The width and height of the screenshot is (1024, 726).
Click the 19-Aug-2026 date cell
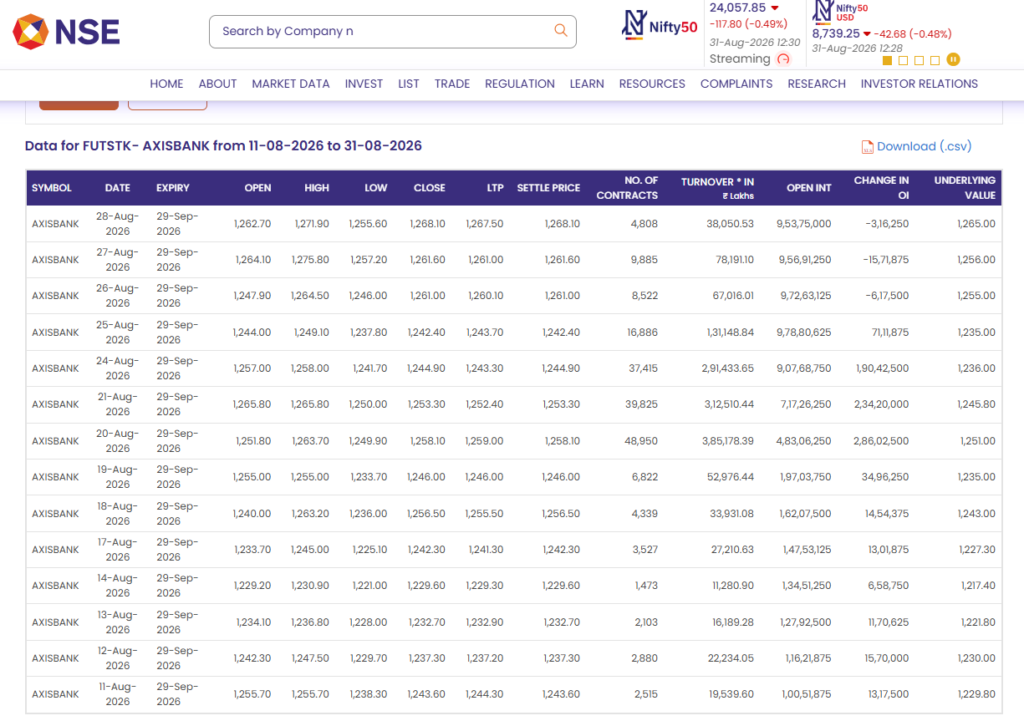click(x=118, y=477)
